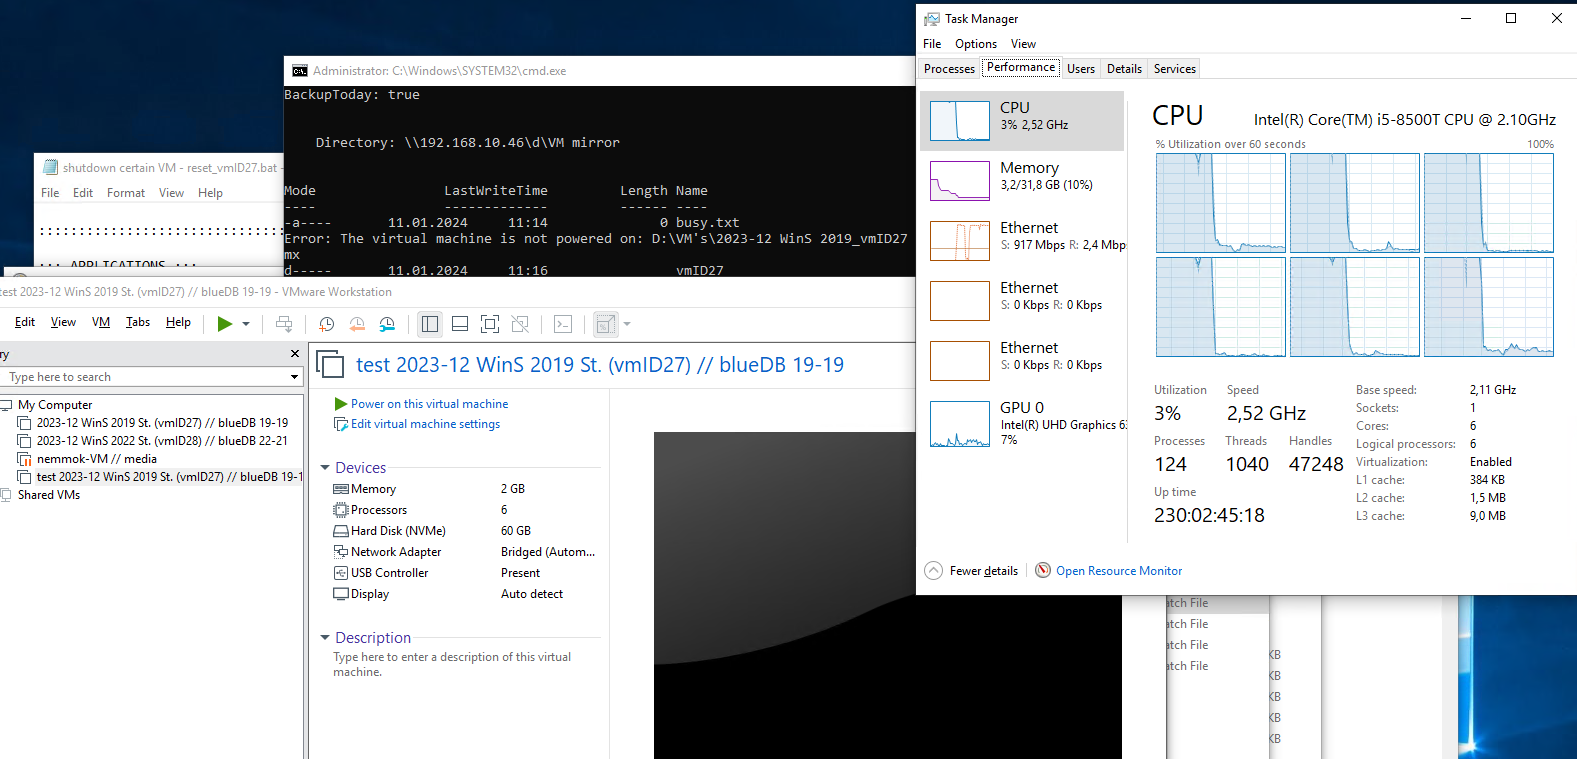Select 2023-12 WinS 2022 St. (vmID28) VM

[x=162, y=441]
